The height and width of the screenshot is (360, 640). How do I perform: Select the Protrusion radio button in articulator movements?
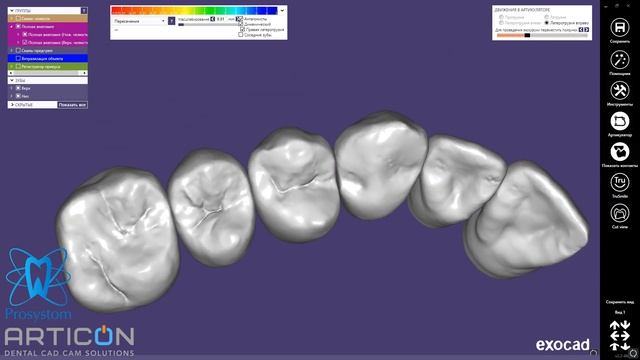[x=501, y=17]
